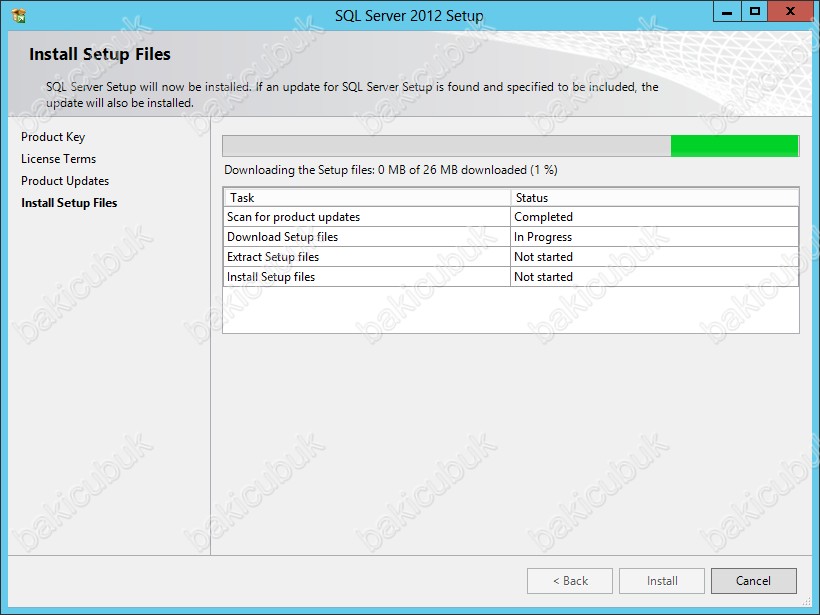Click the 'Install Setup Files' page heading
The height and width of the screenshot is (615, 820).
[x=100, y=54]
